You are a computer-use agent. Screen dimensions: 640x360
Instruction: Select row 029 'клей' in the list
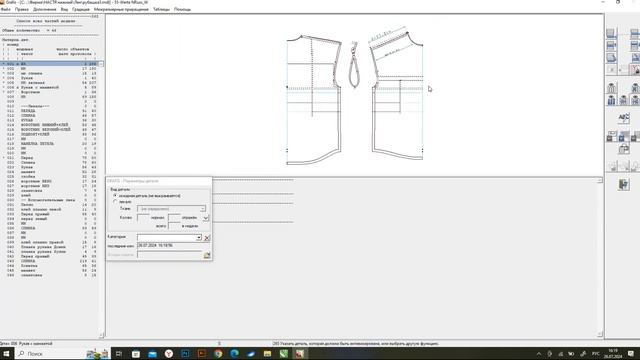click(49, 196)
